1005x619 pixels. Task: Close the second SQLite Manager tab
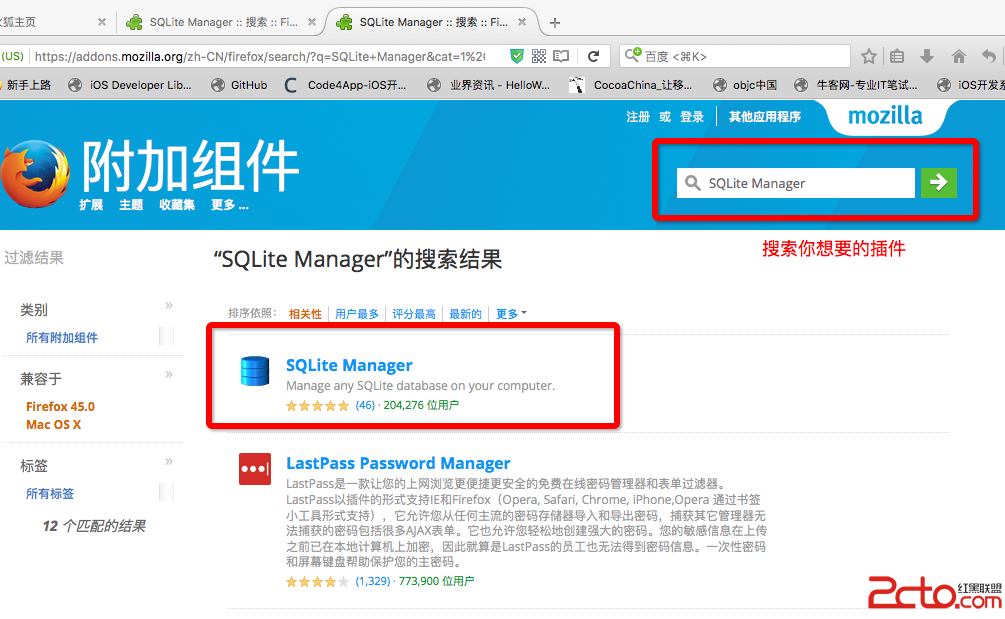[311, 22]
